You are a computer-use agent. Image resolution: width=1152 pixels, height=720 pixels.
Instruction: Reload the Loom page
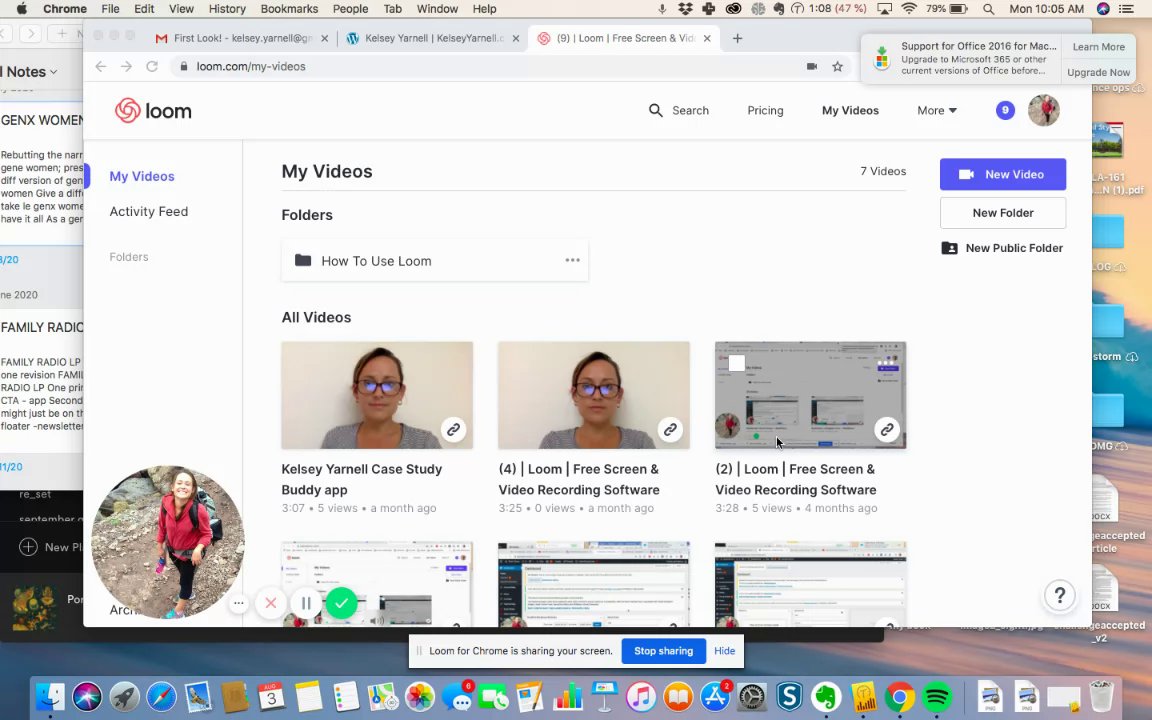point(152,66)
